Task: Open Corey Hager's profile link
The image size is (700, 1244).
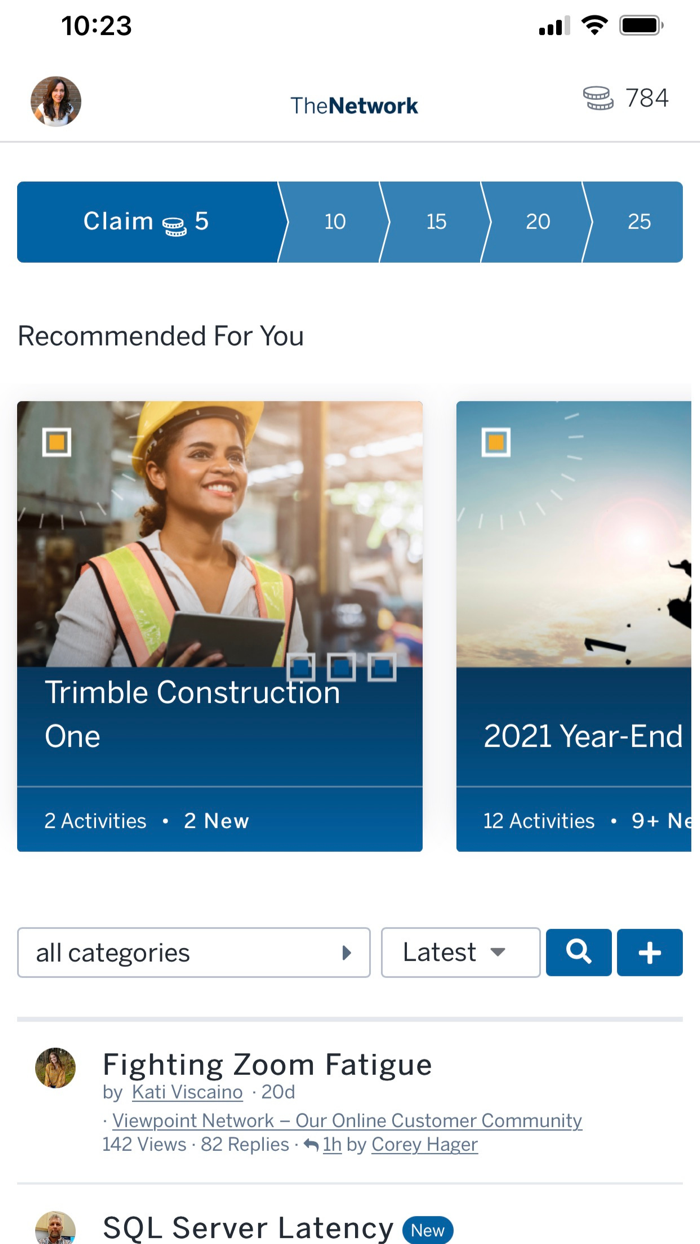Action: [424, 1145]
